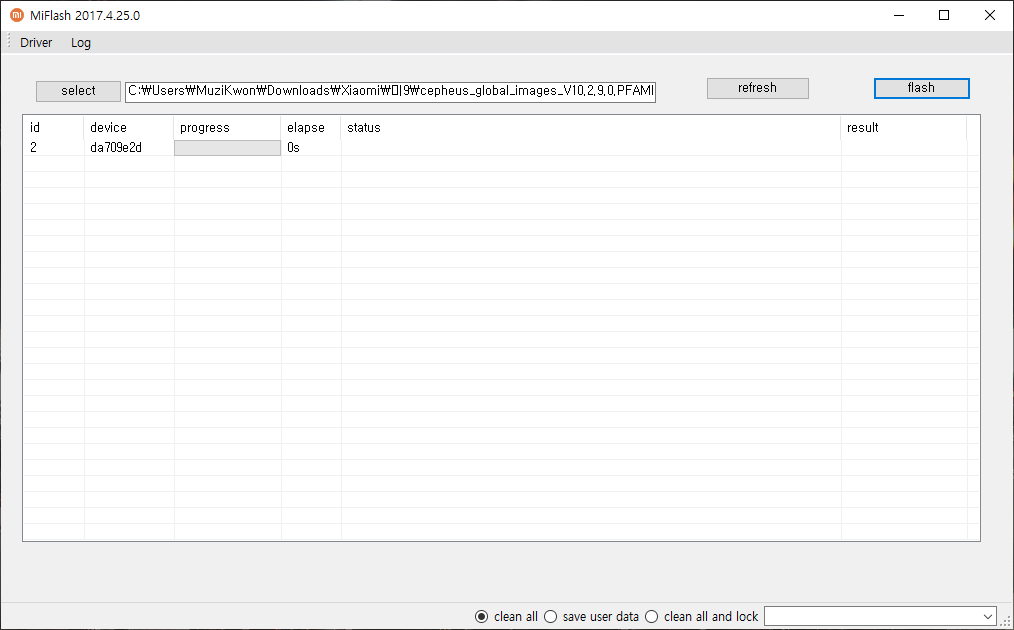Select the clean all radio option
This screenshot has width=1014, height=630.
(x=506, y=616)
